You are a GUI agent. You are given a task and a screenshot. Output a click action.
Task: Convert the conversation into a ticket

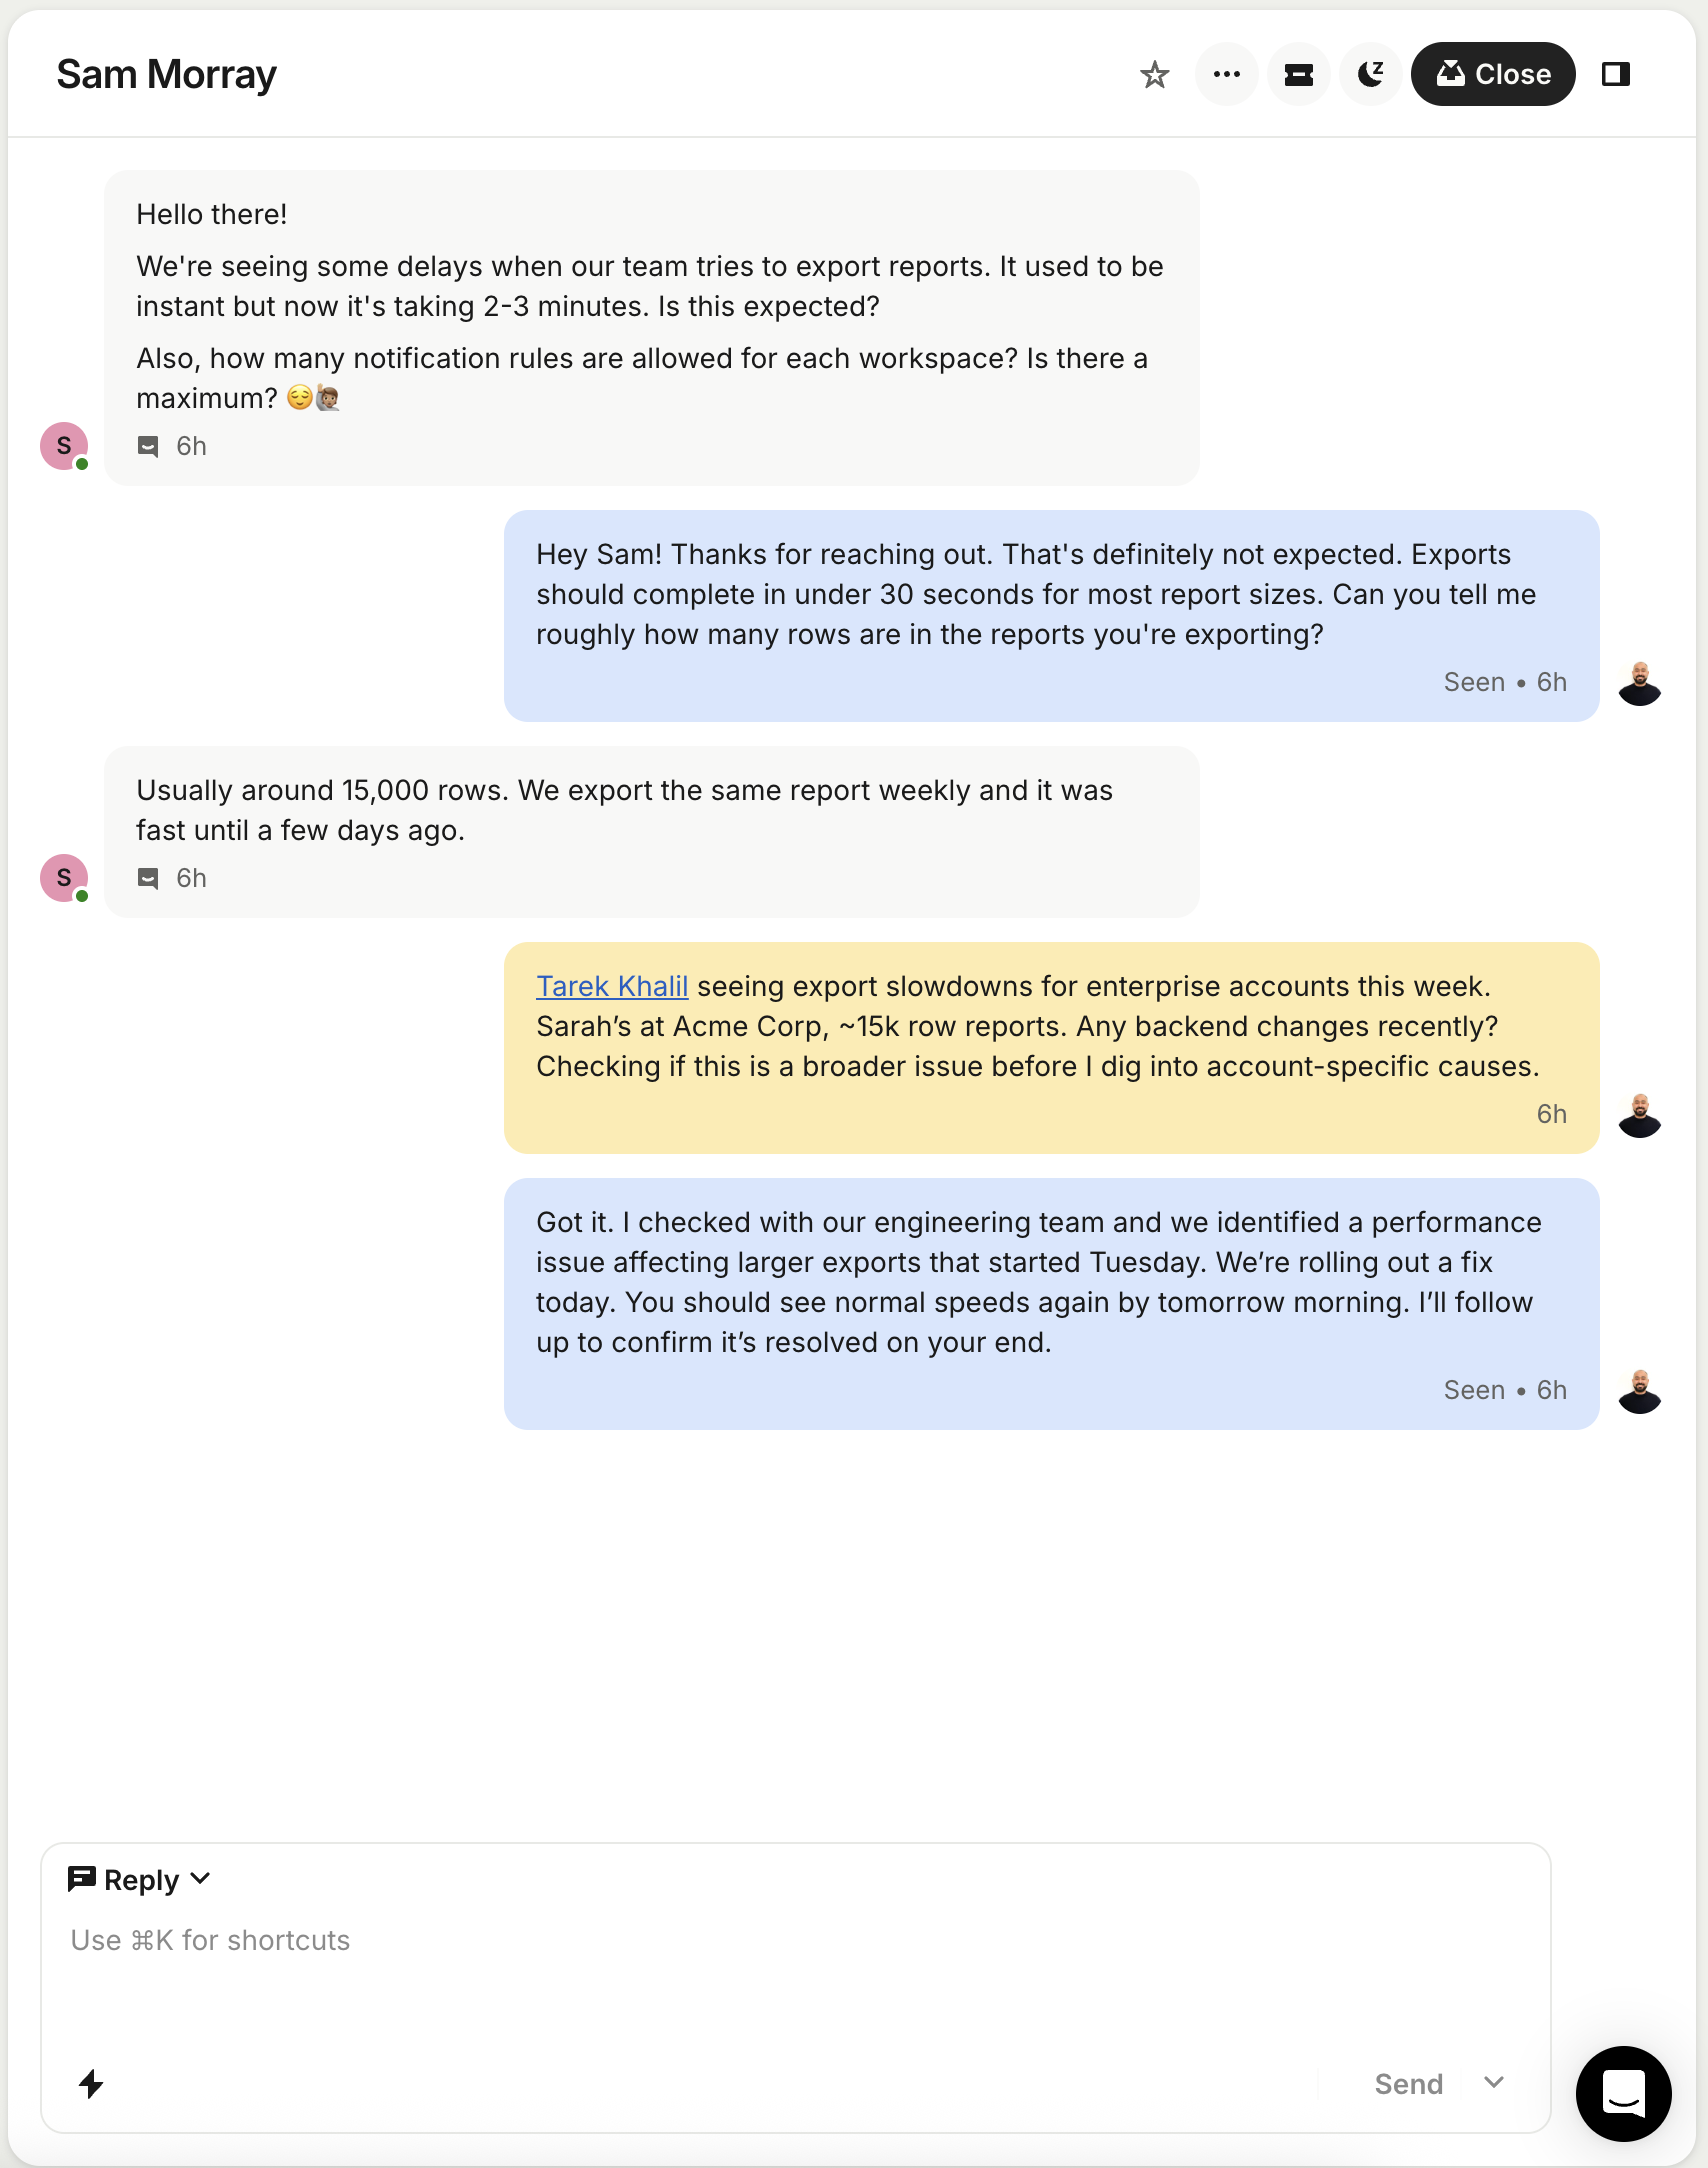1299,74
